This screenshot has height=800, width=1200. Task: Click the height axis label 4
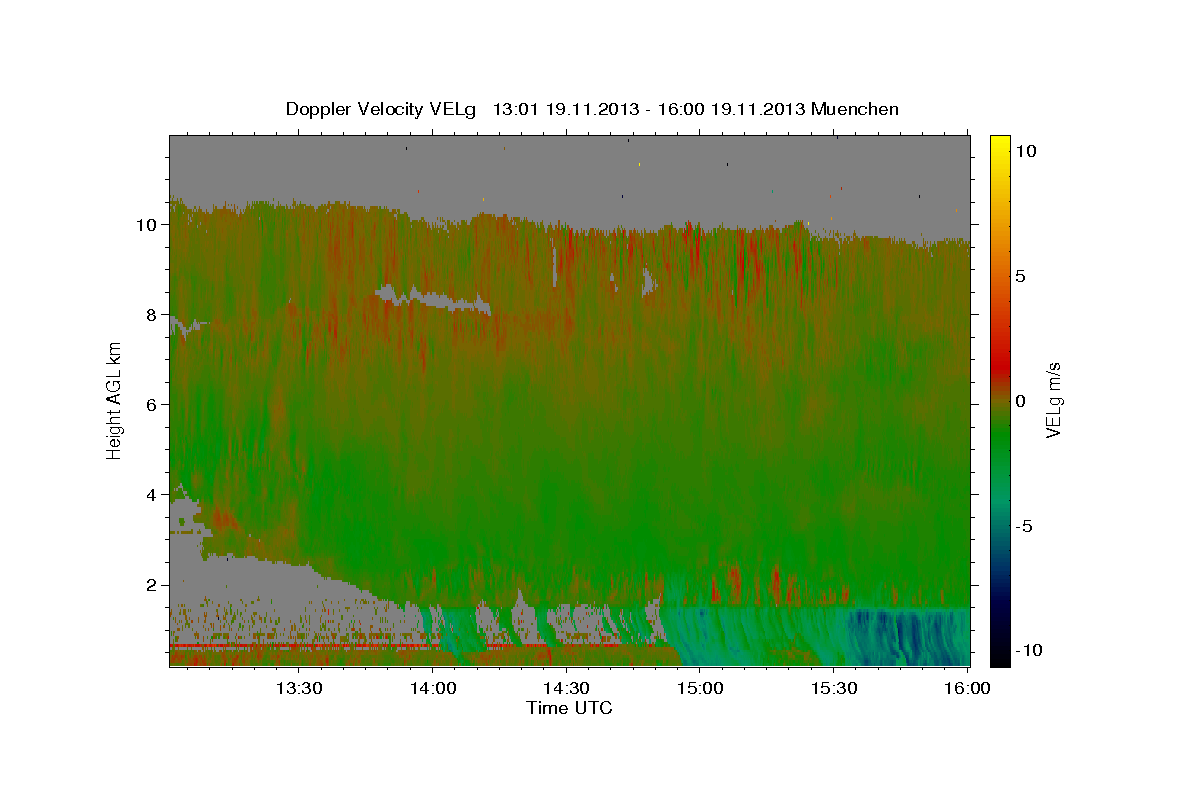click(x=152, y=495)
